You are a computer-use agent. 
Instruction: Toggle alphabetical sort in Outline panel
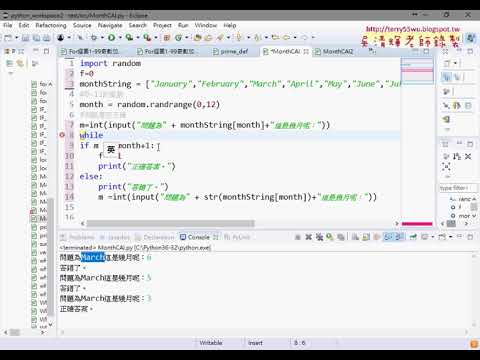[457, 156]
